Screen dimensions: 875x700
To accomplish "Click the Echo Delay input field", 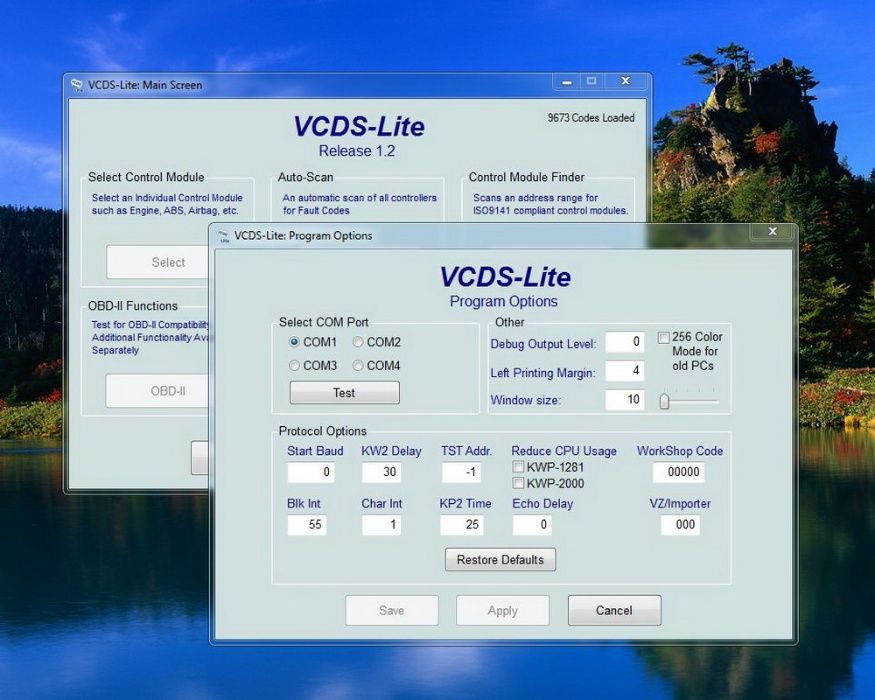I will (532, 525).
